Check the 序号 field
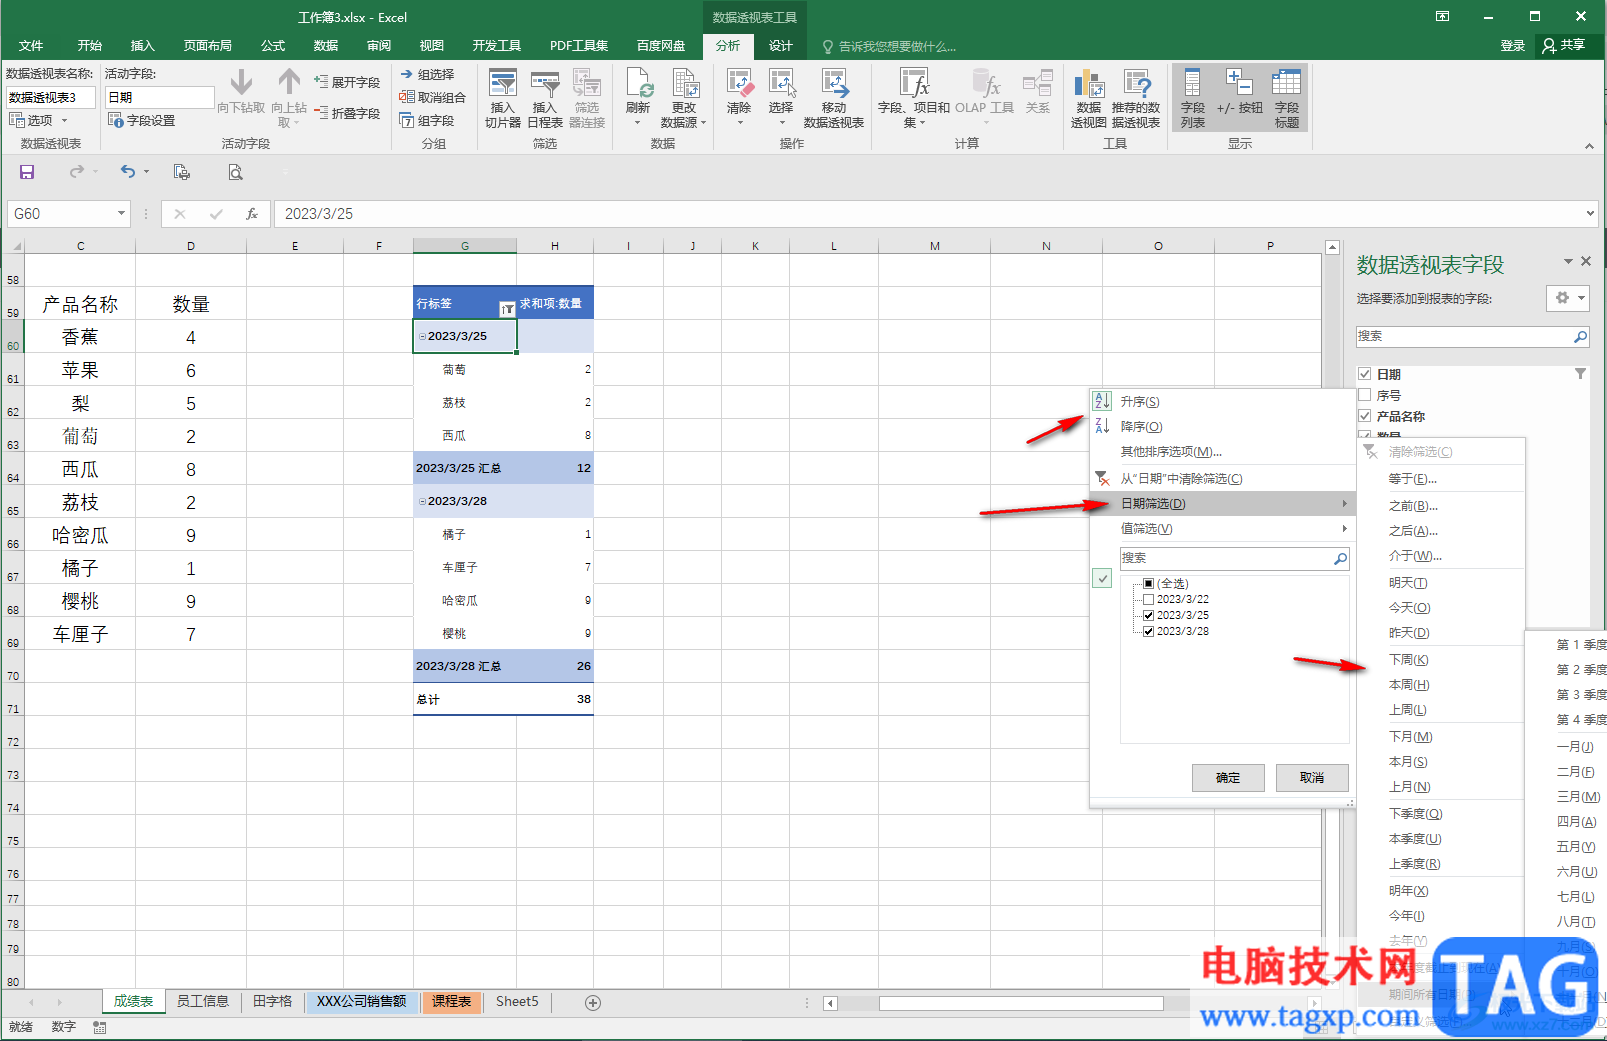Viewport: 1607px width, 1041px height. coord(1364,395)
